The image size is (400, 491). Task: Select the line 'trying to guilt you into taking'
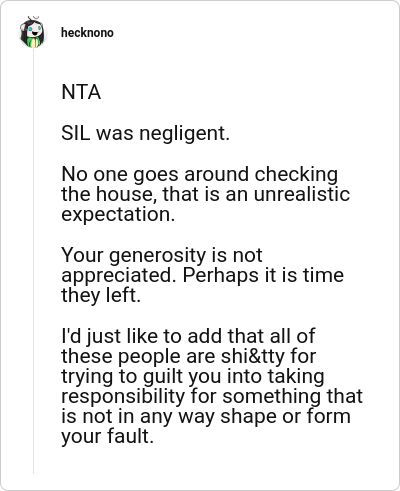click(x=193, y=376)
